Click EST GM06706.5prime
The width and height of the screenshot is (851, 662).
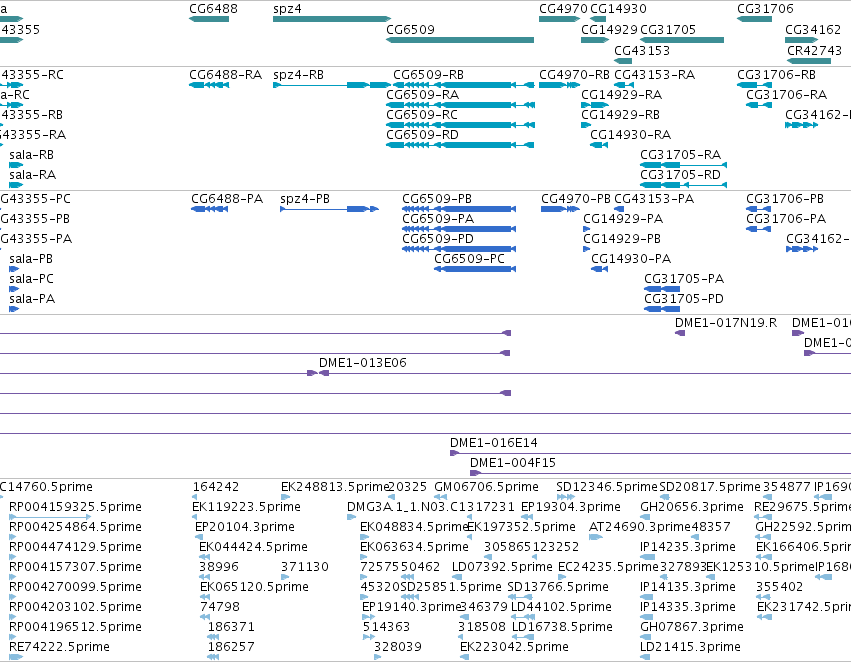point(486,487)
